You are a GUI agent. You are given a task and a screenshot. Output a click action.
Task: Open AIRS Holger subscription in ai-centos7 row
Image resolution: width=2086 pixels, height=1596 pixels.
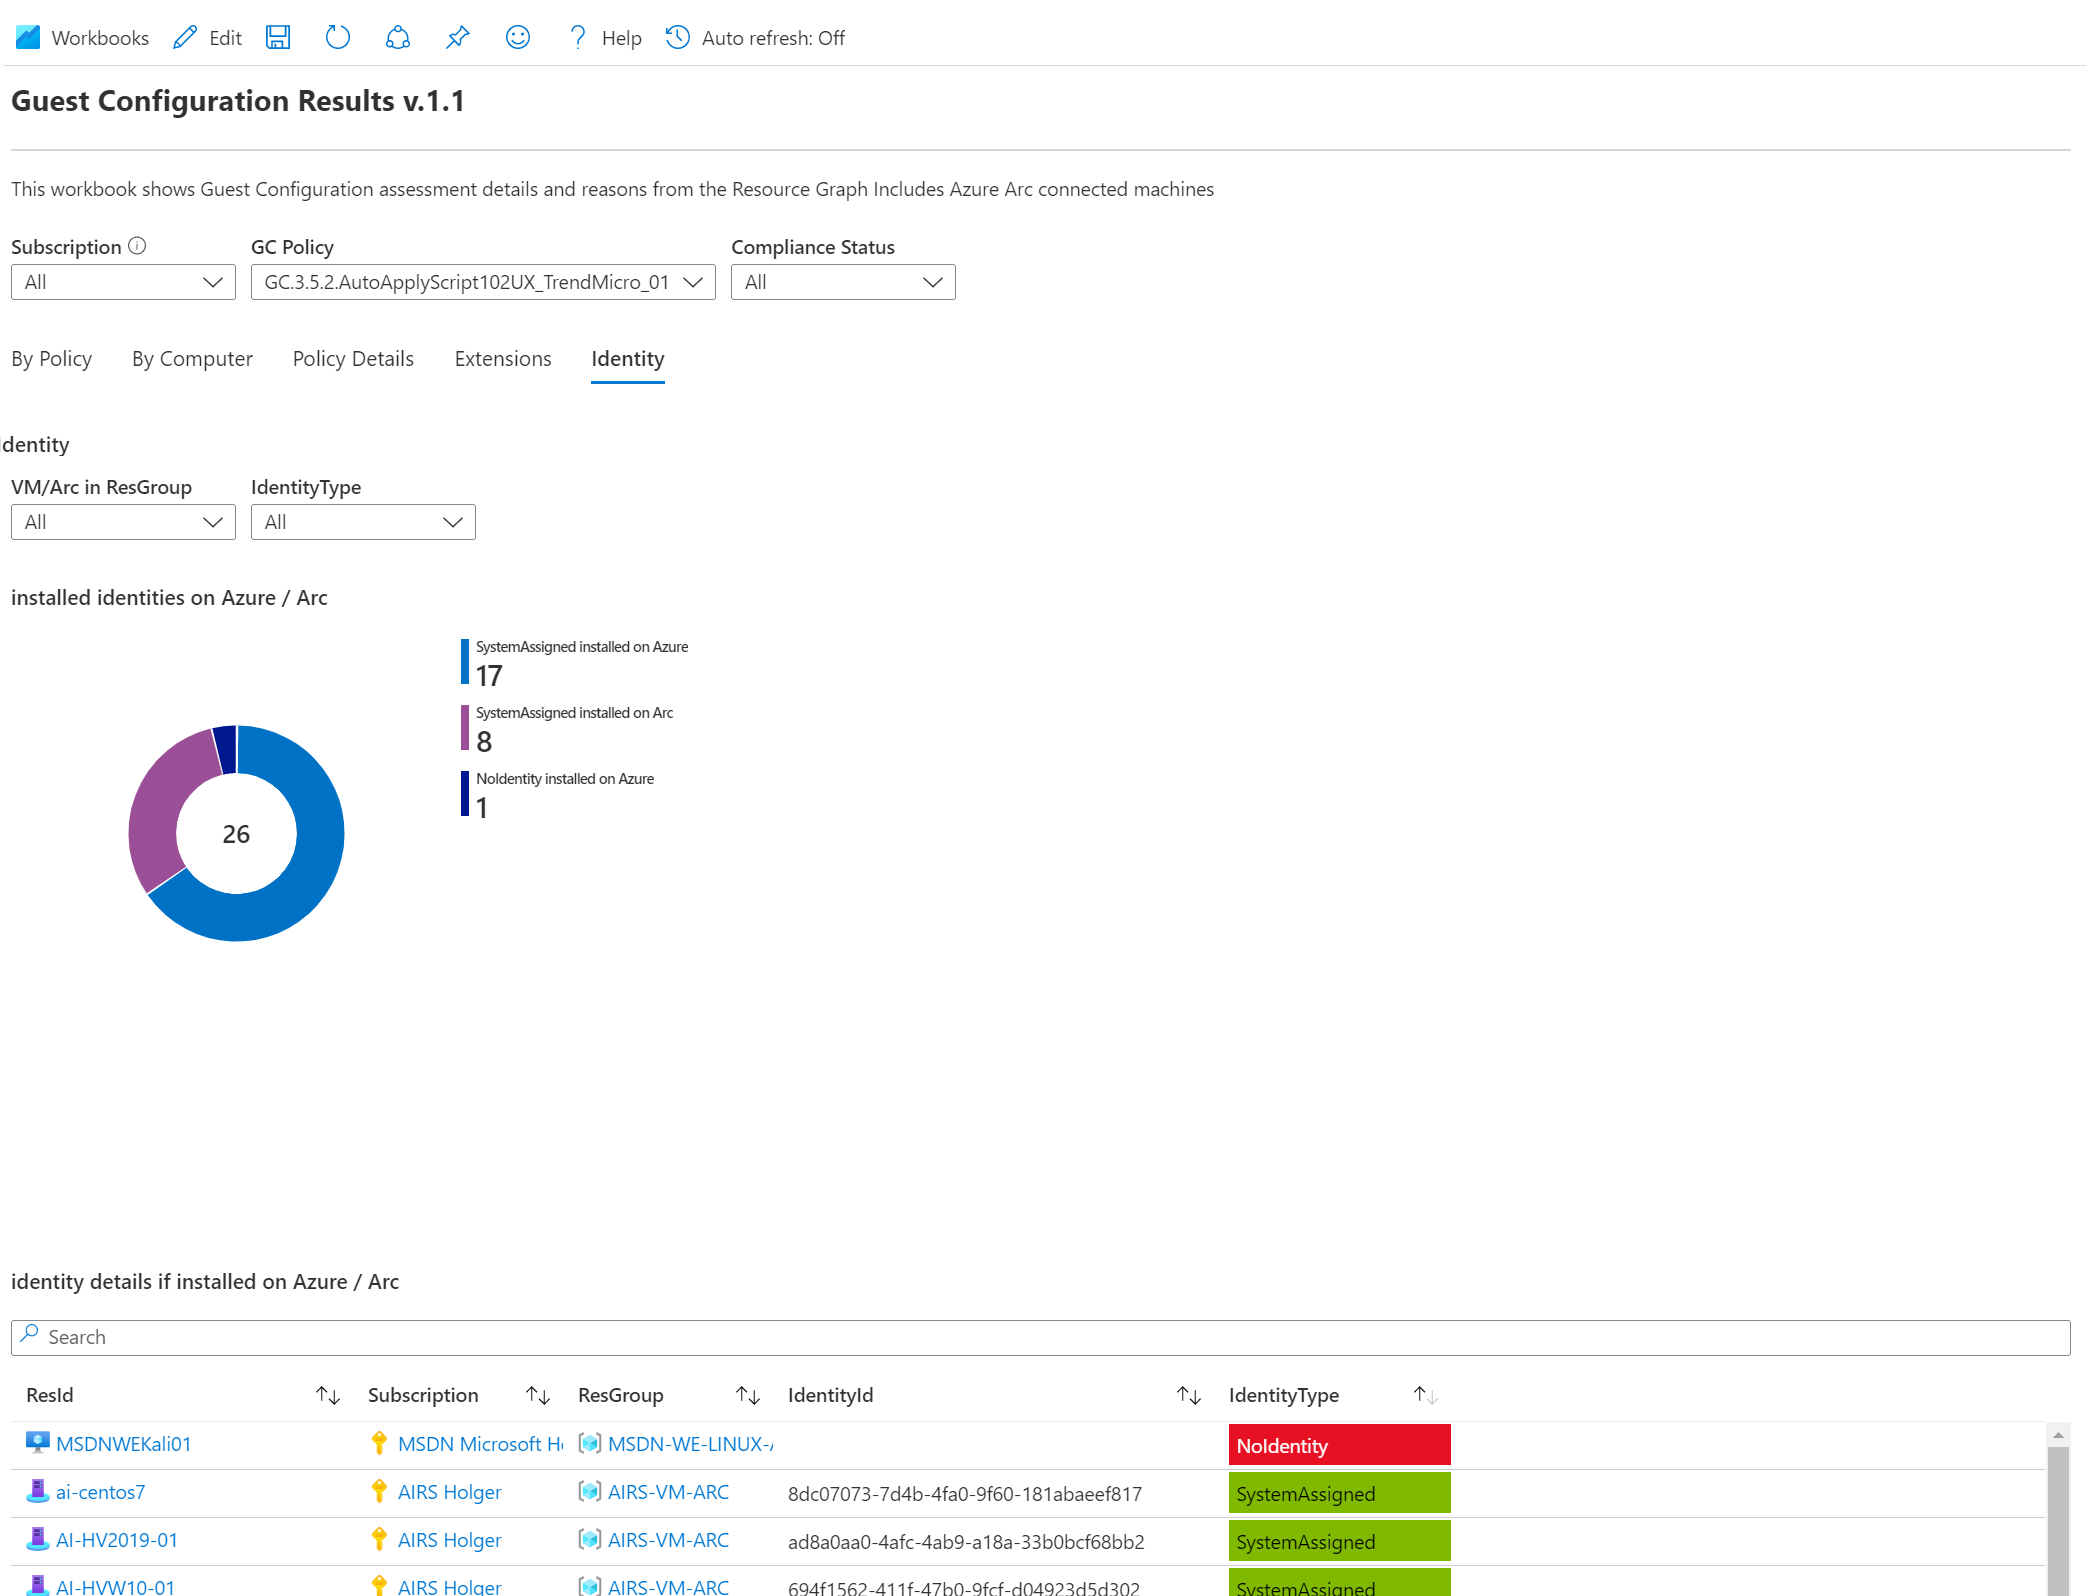450,1492
